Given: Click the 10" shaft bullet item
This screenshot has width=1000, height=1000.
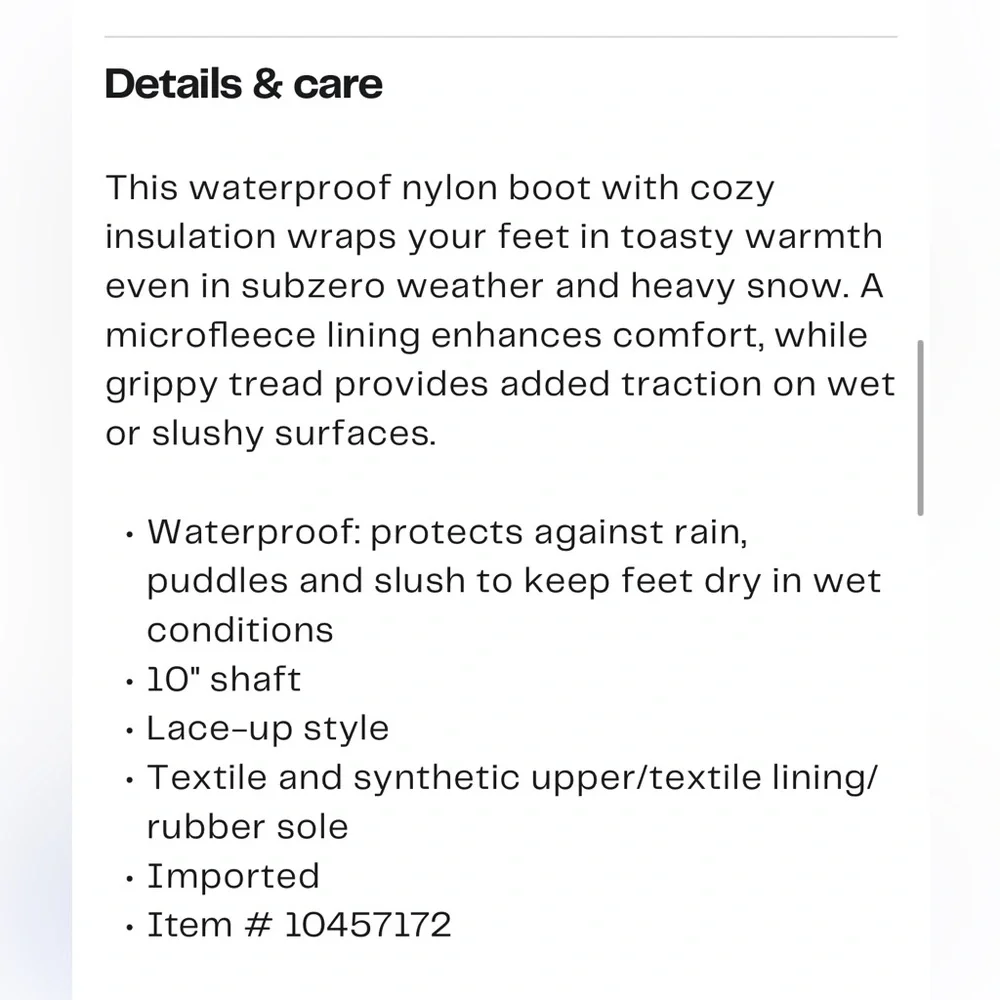Looking at the screenshot, I should (223, 679).
